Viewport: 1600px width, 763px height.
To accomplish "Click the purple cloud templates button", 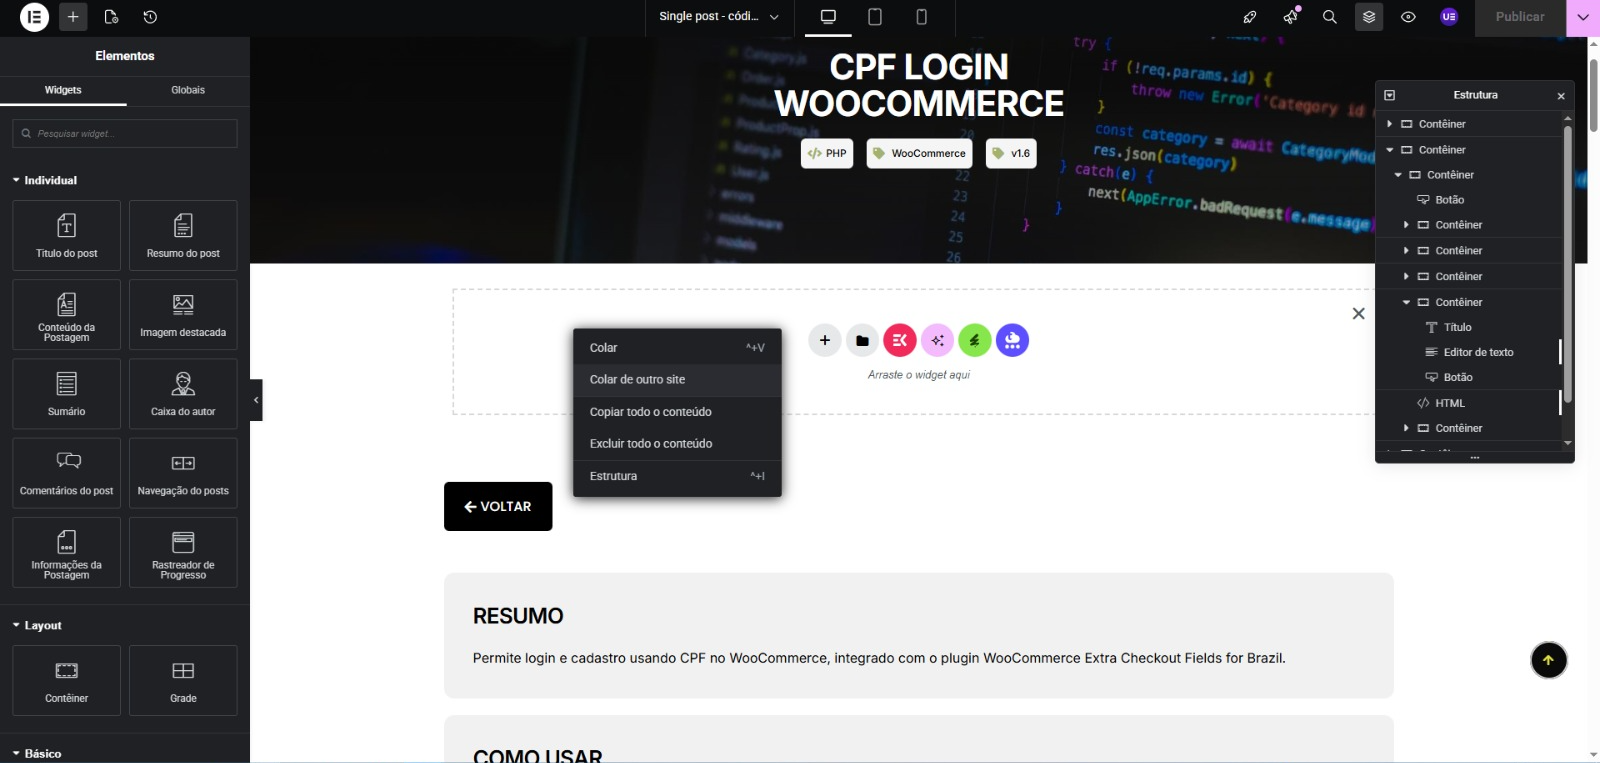I will 1012,341.
